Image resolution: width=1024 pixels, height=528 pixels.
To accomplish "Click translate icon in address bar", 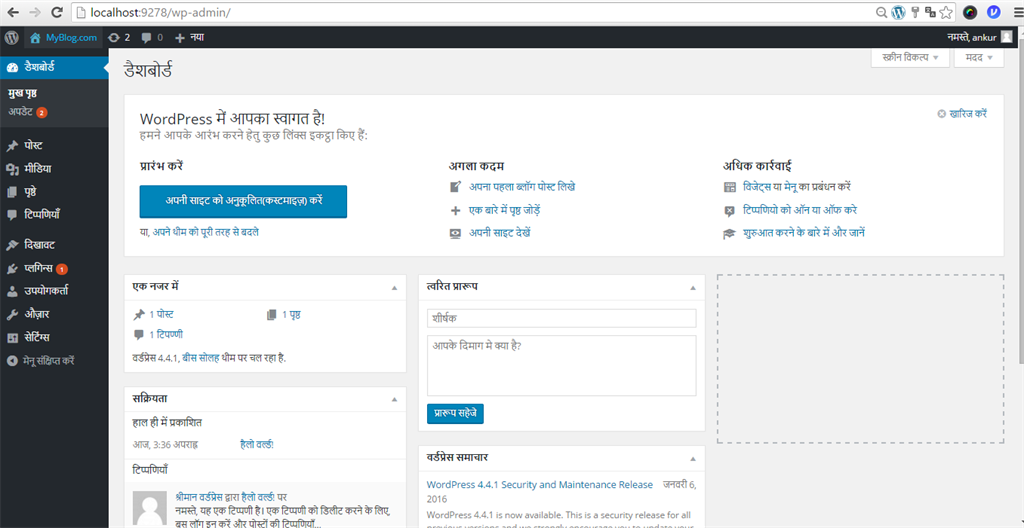I will point(930,12).
